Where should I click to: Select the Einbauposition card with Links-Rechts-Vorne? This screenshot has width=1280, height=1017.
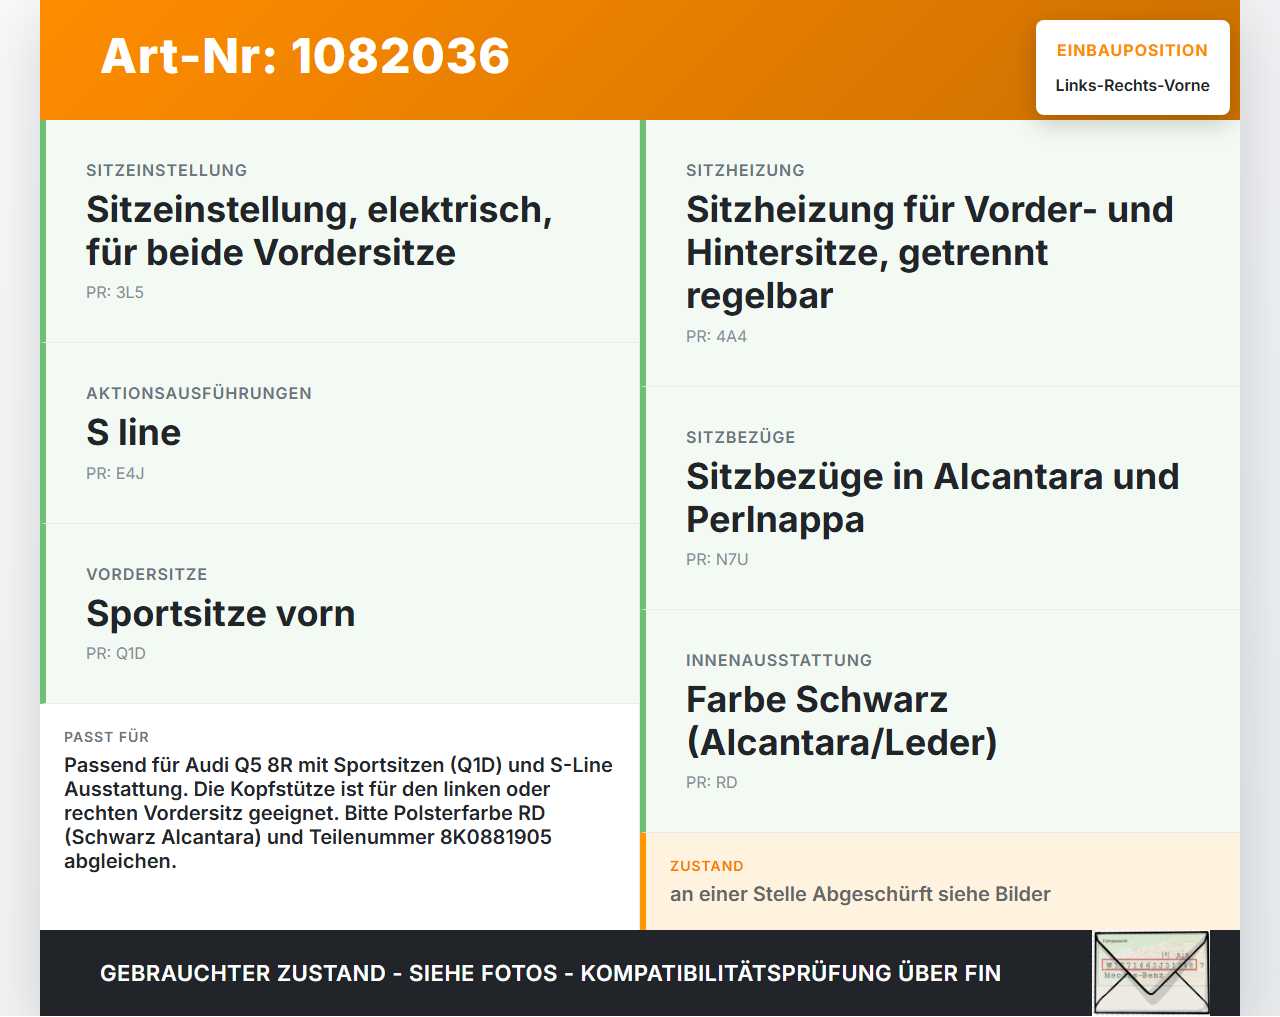click(x=1132, y=67)
